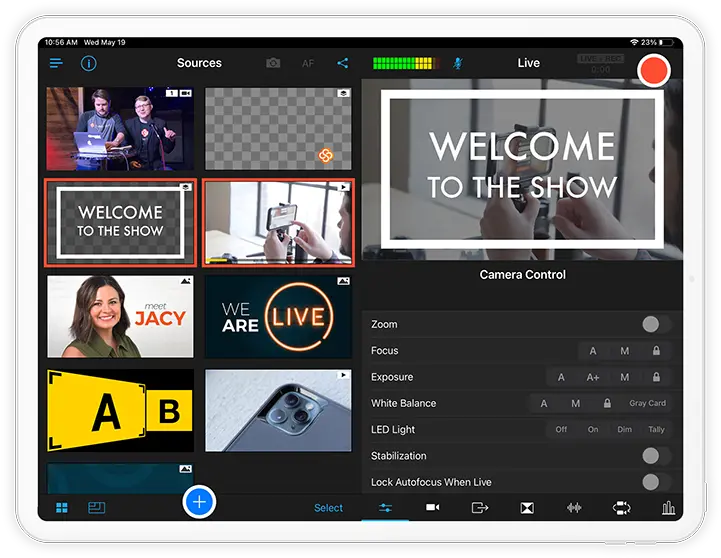Toggle the Zoom switch
The height and width of the screenshot is (558, 721).
tap(656, 324)
